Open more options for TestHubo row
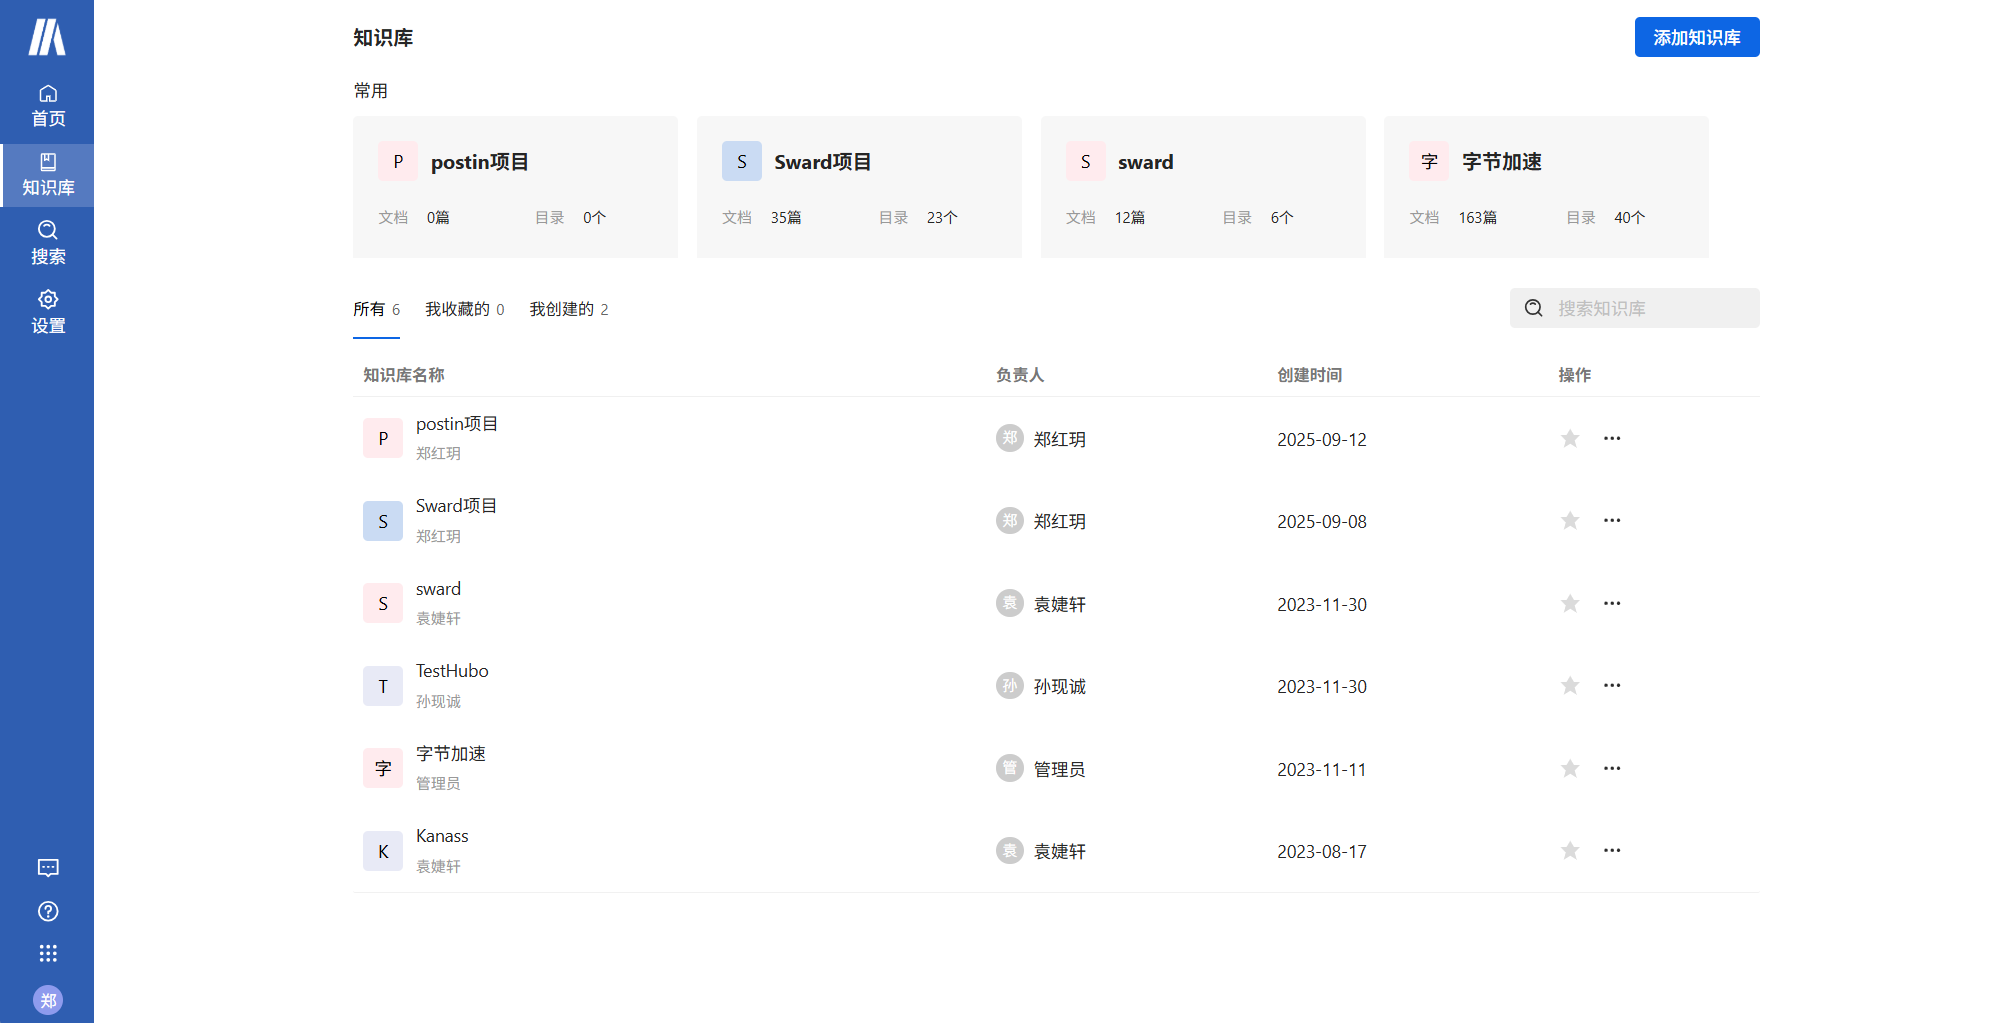2011x1023 pixels. click(1612, 685)
